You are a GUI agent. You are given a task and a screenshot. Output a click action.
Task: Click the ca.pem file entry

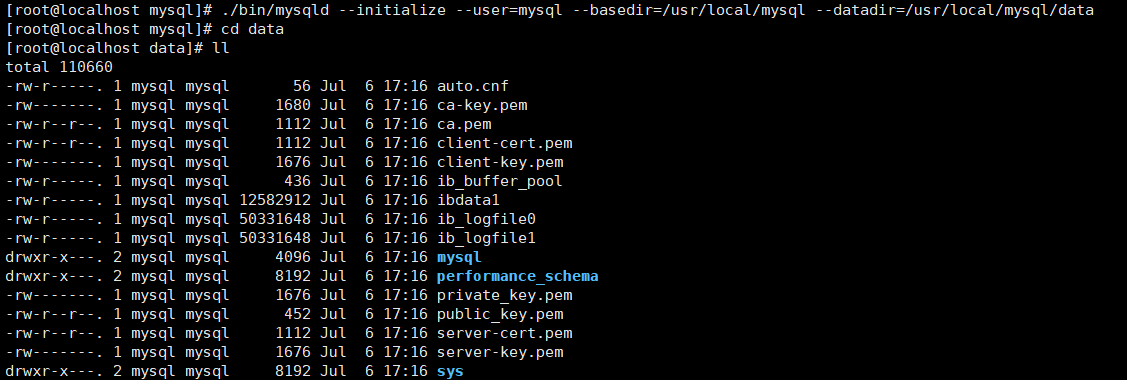click(x=464, y=124)
